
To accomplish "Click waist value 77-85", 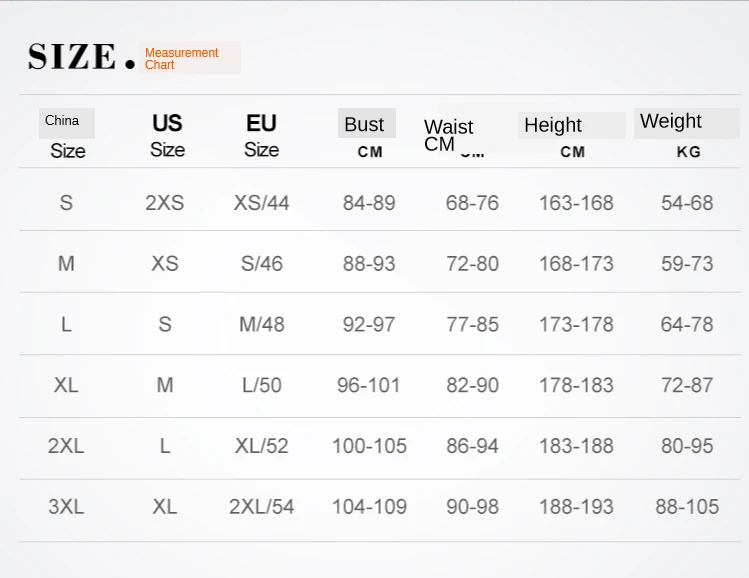I will [x=472, y=324].
